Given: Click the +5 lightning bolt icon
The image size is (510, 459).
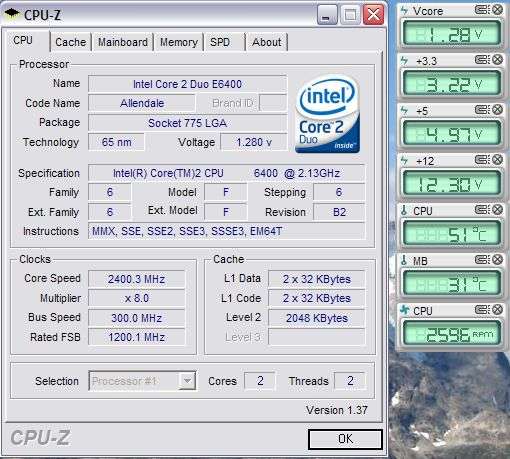Looking at the screenshot, I should coord(404,110).
